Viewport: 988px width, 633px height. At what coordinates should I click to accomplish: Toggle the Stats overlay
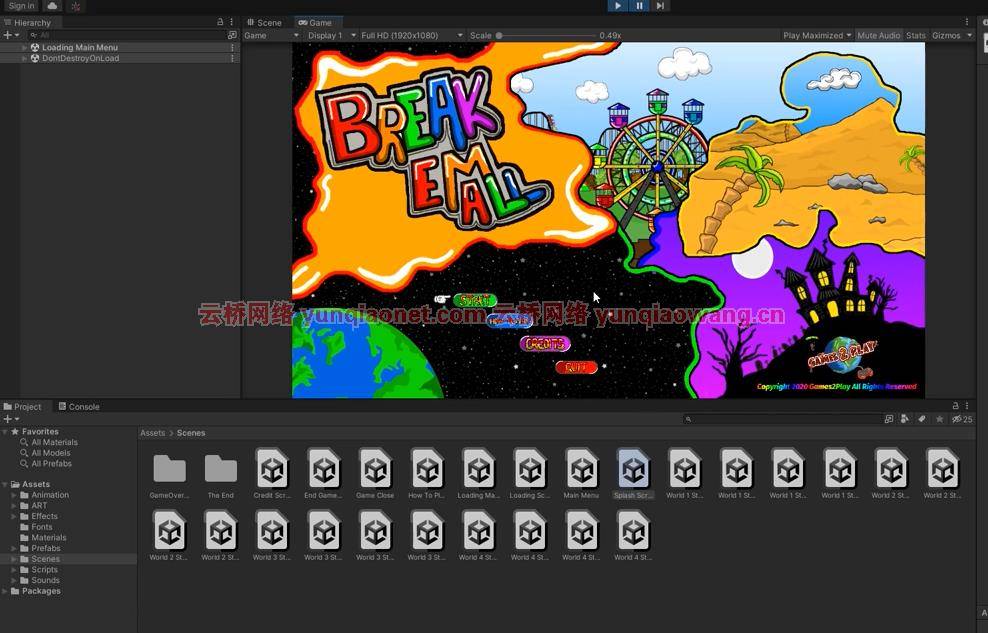916,35
